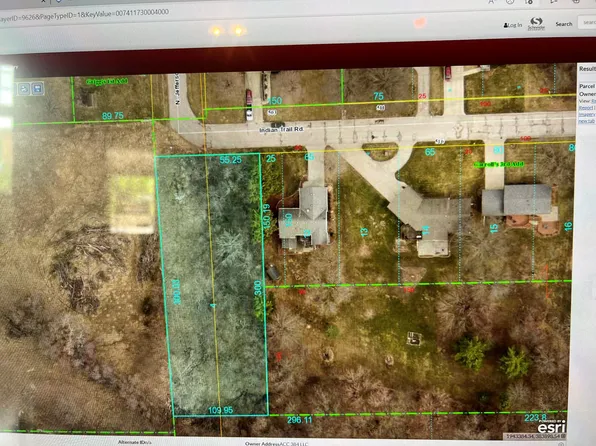Click the green '3rd Add' subdivision label
596x446 pixels.
pyautogui.click(x=499, y=164)
